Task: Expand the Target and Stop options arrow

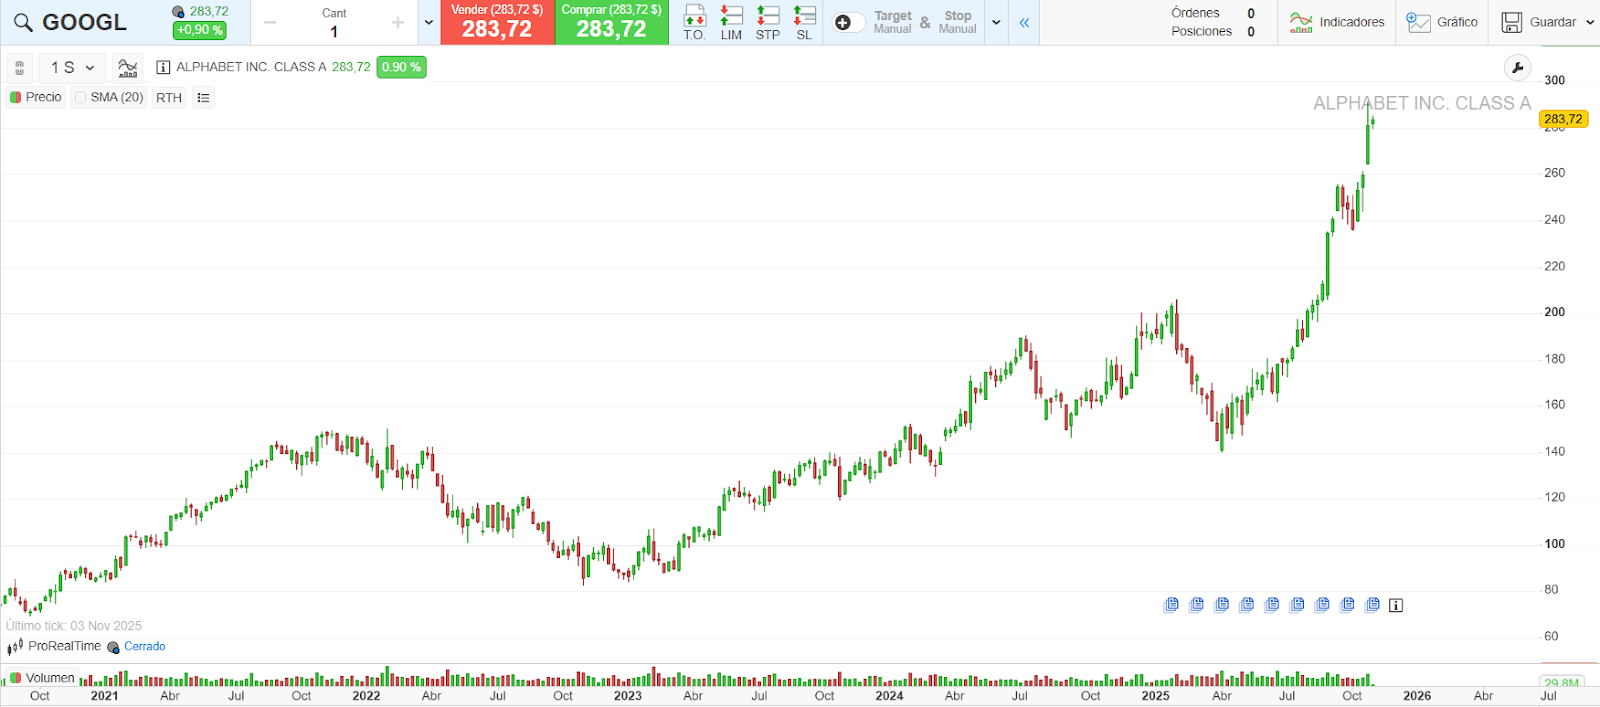Action: (996, 23)
